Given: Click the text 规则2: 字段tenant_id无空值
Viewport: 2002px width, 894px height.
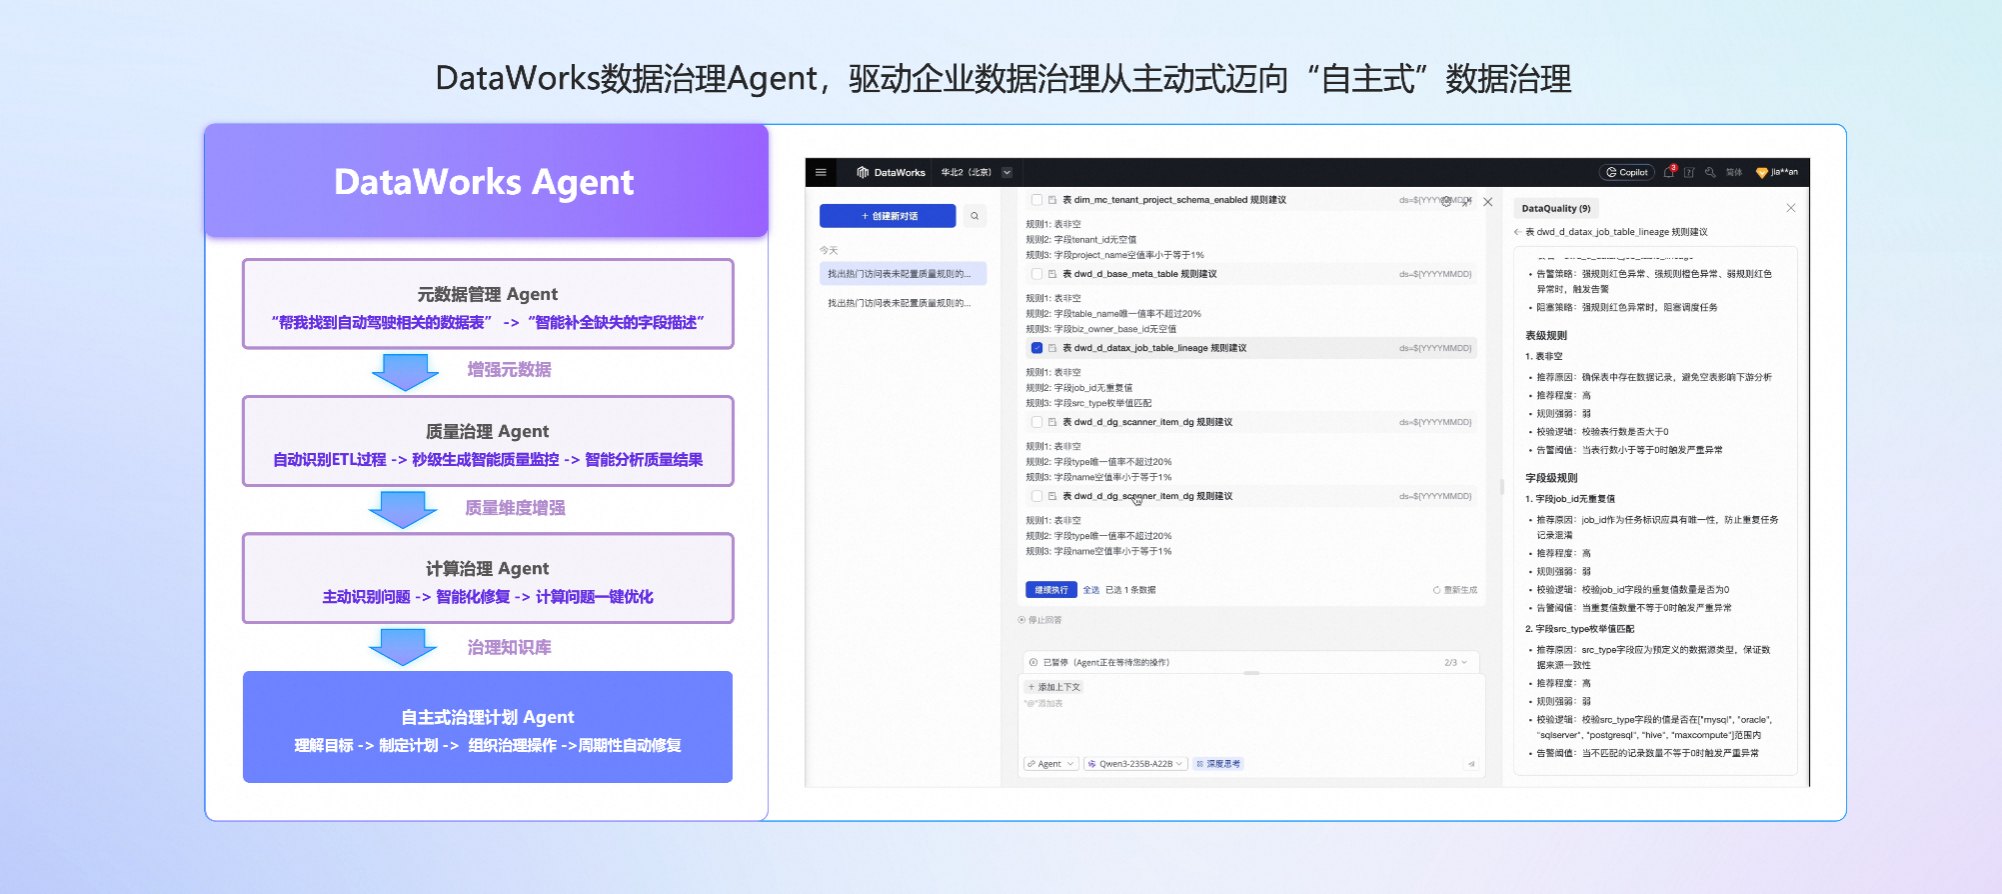Looking at the screenshot, I should 1081,240.
